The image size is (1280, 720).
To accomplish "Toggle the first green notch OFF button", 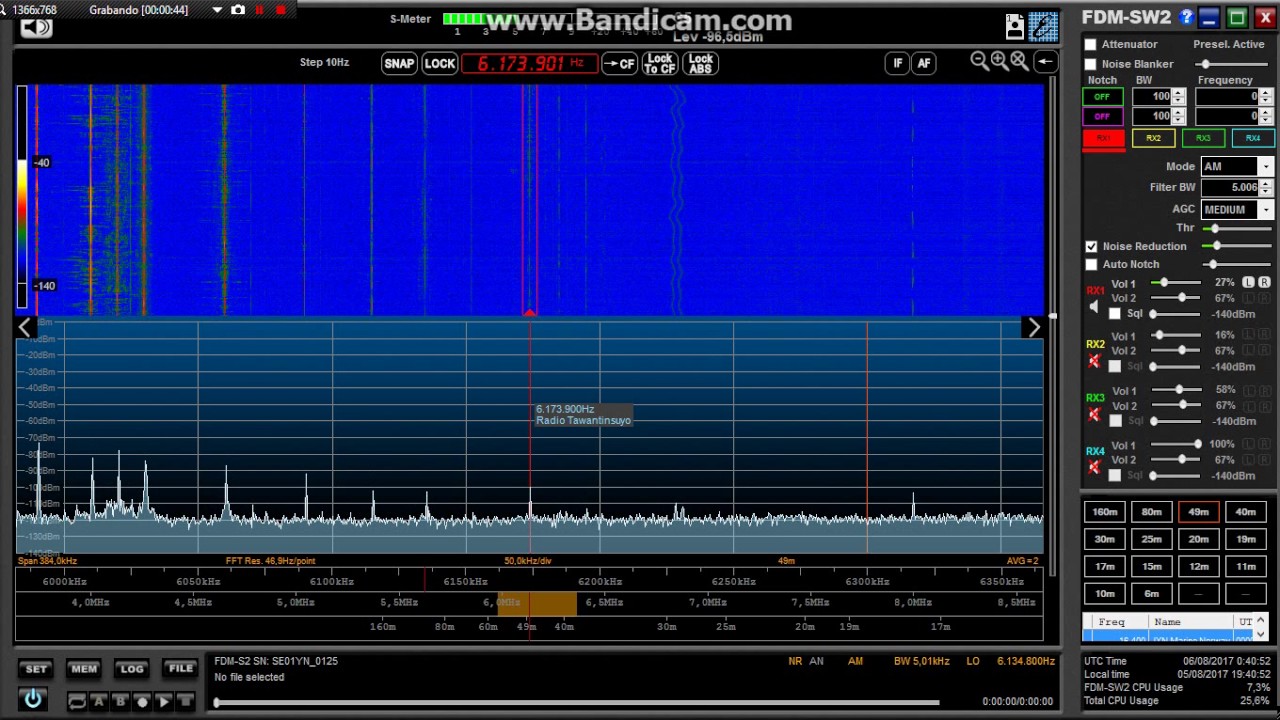I will (1102, 97).
